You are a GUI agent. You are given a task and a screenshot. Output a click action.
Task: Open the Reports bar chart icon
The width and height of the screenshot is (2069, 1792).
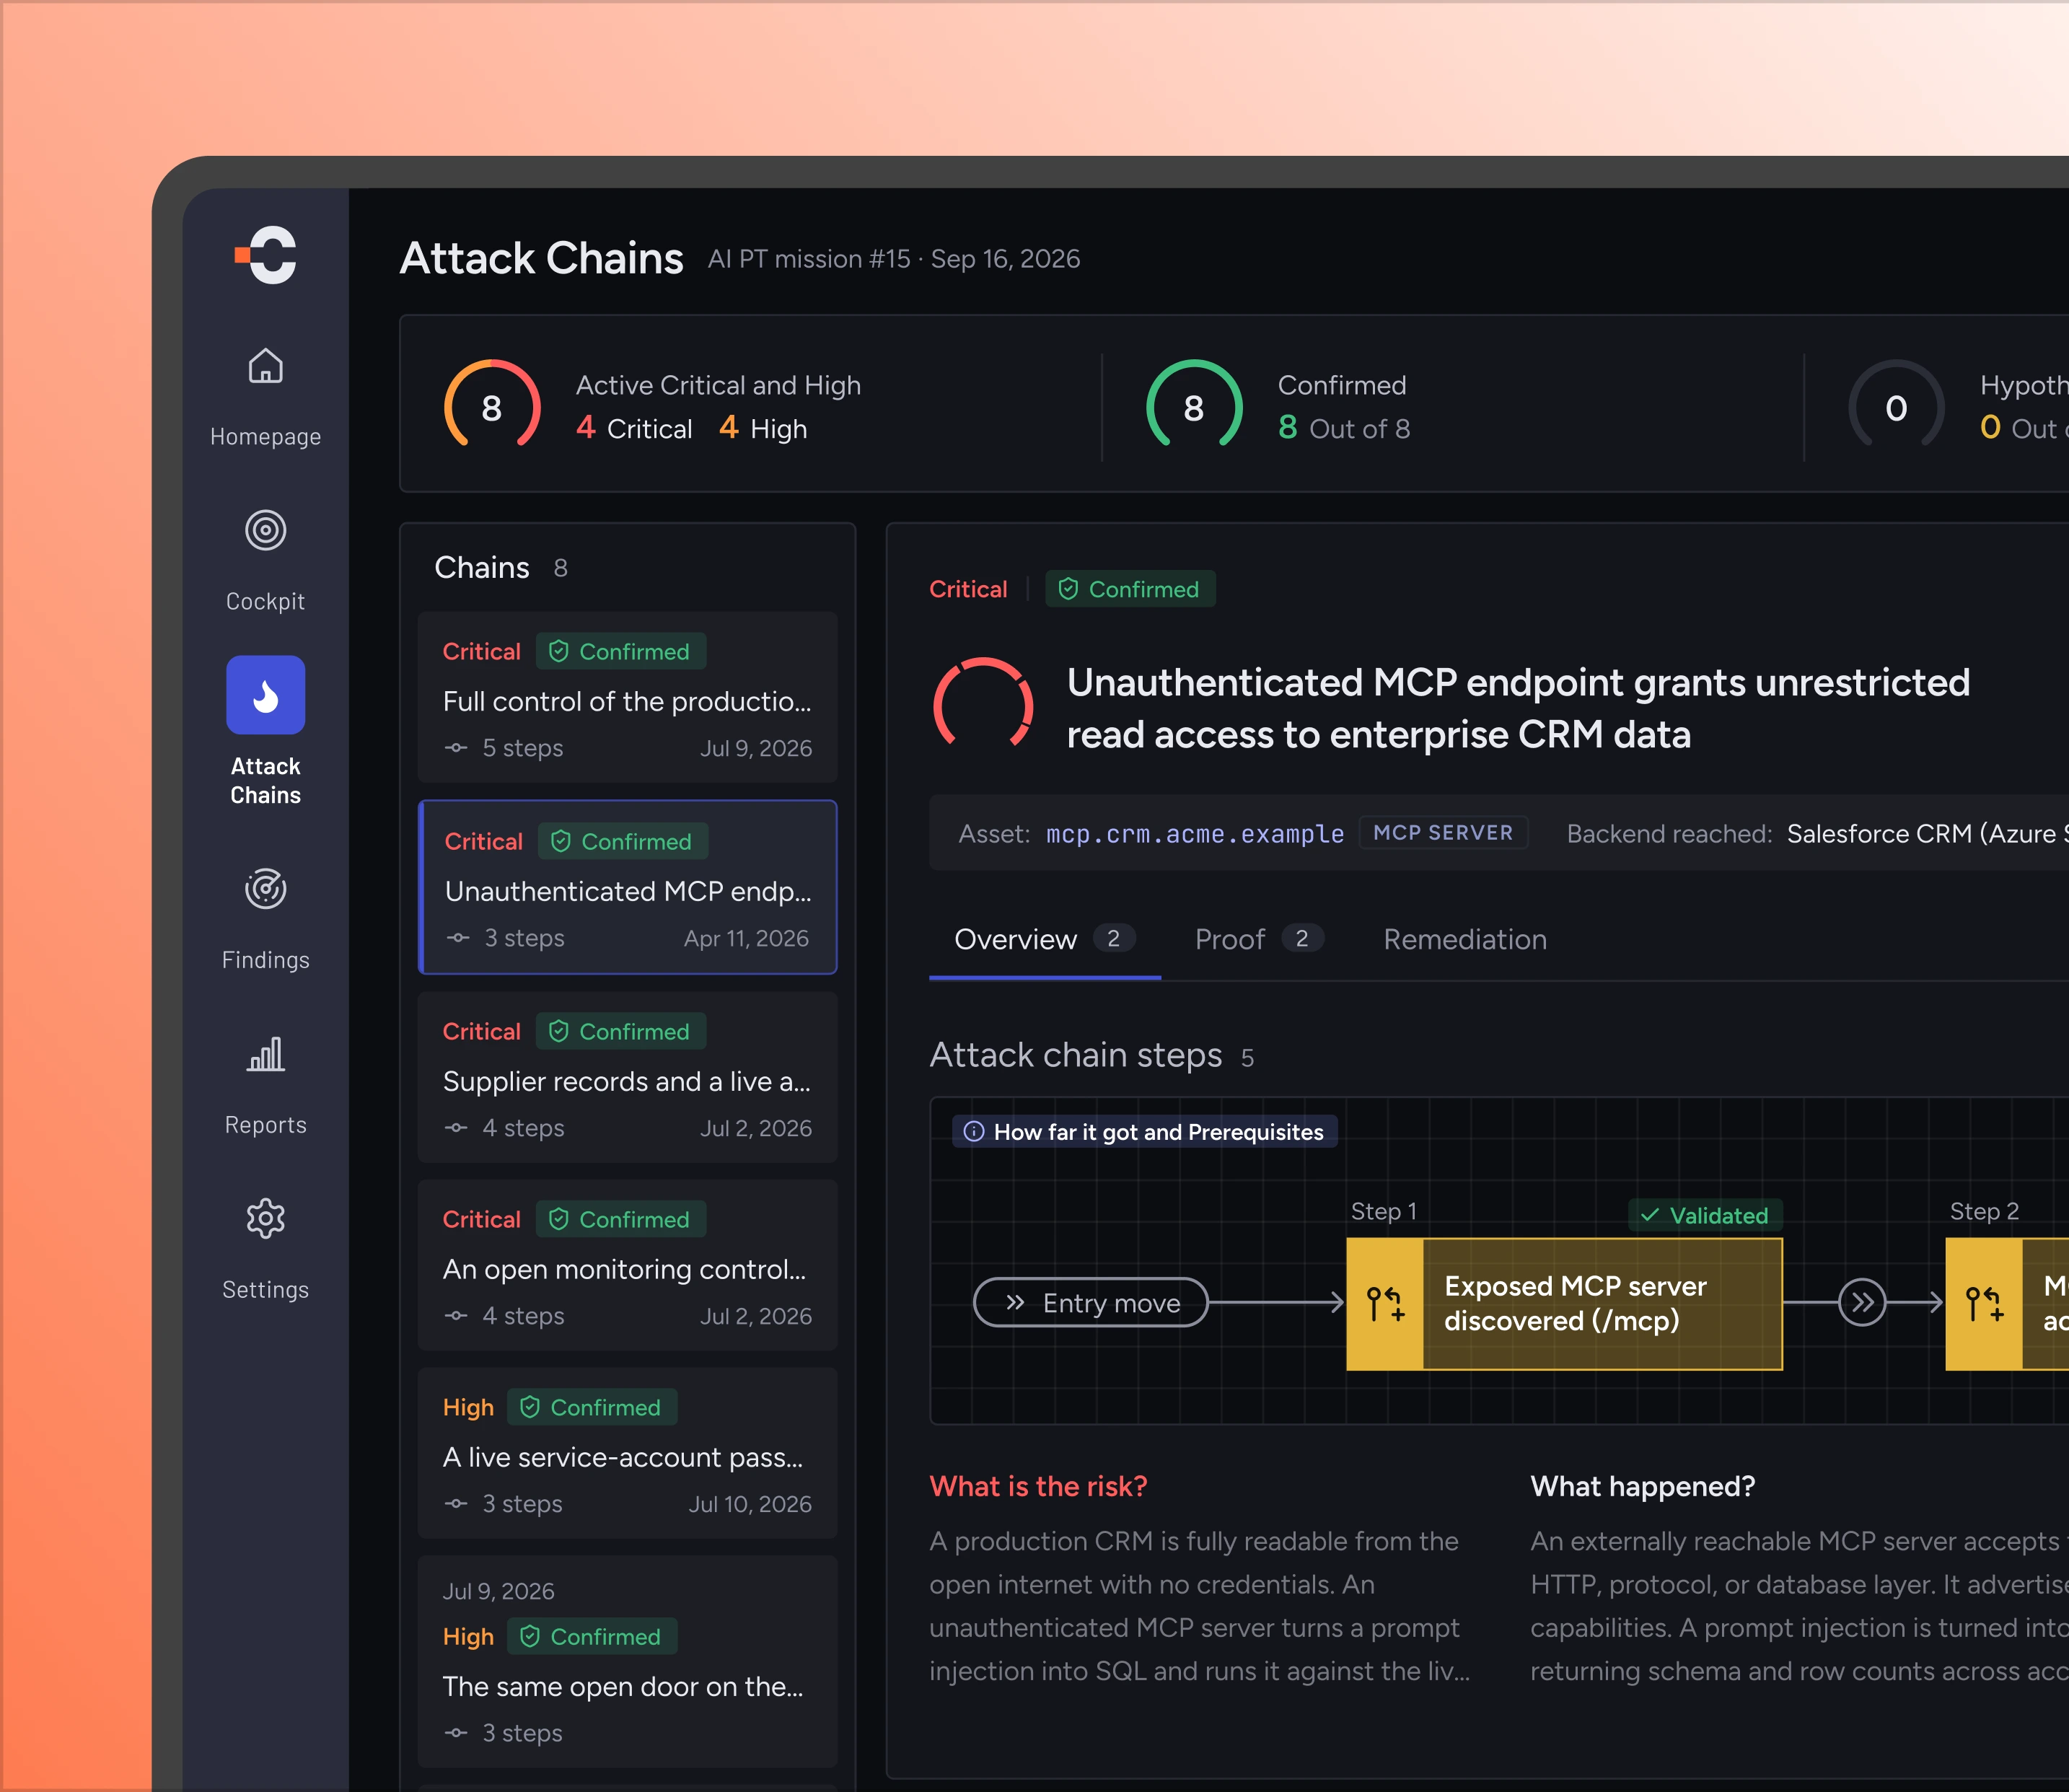point(265,1054)
